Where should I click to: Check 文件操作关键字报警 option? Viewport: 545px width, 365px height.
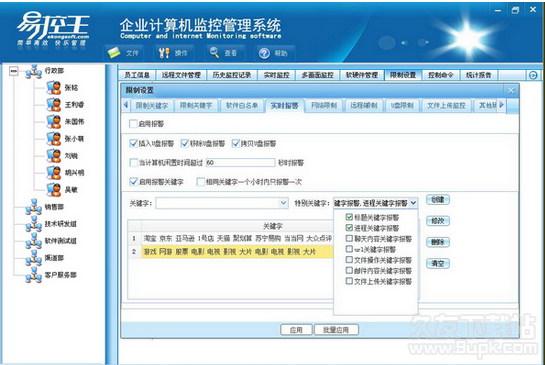pos(349,260)
